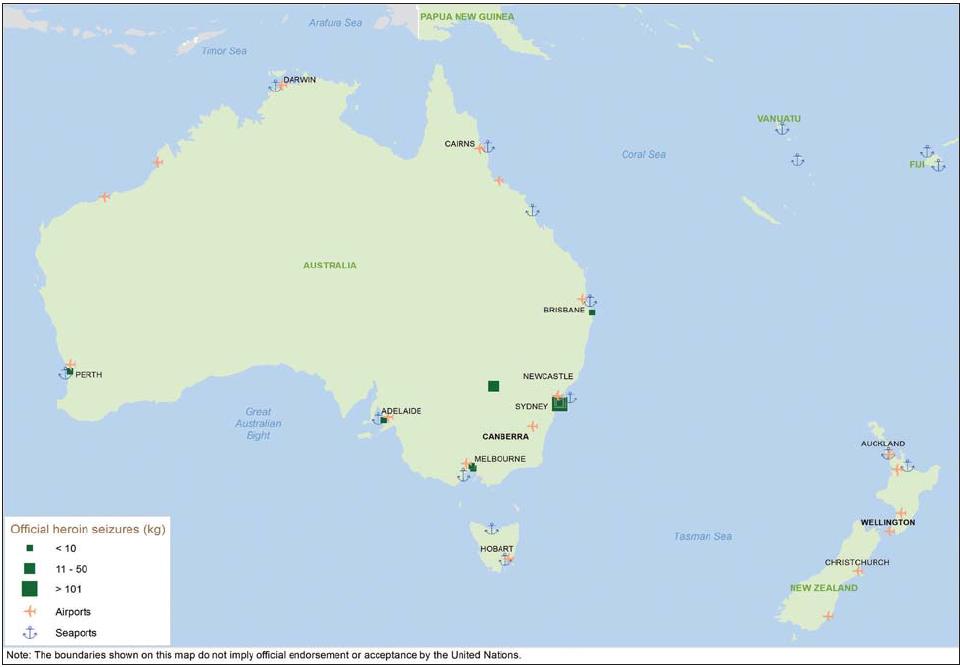This screenshot has width=960, height=667.
Task: Click the airport marker at Cairns
Action: click(x=480, y=148)
